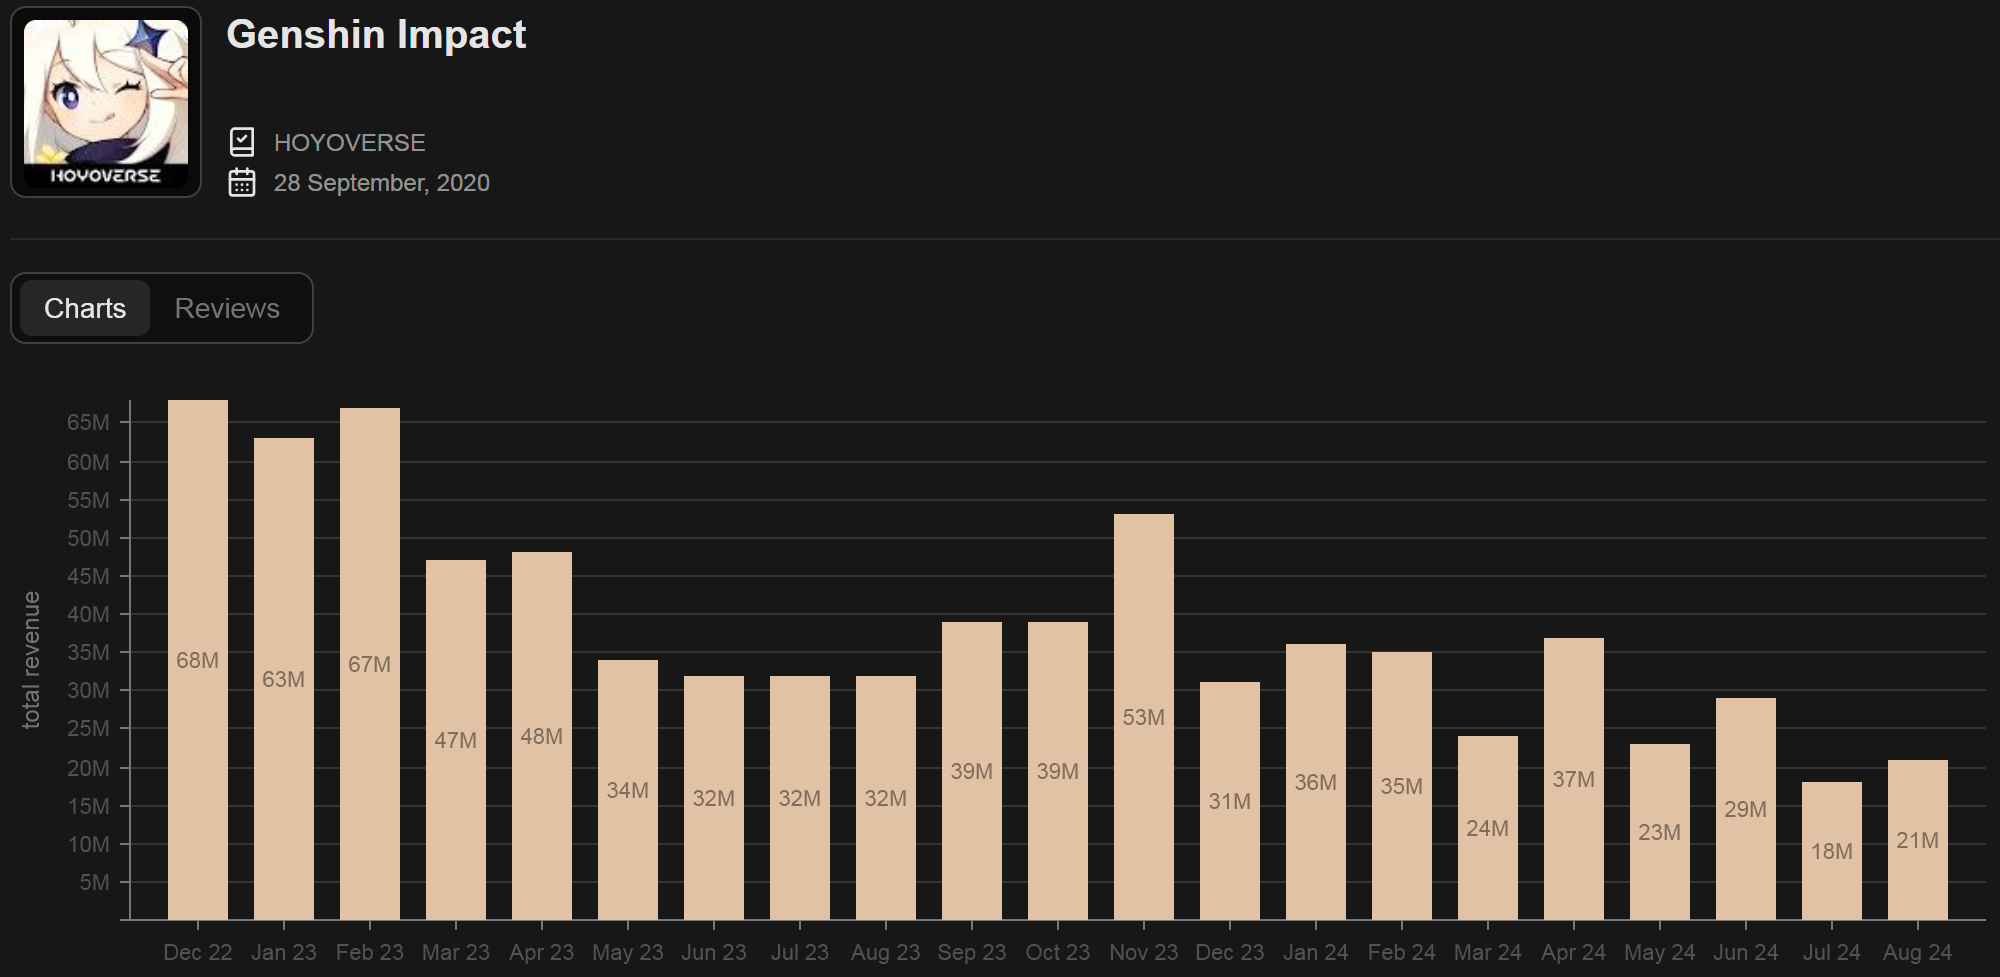The height and width of the screenshot is (977, 2000).
Task: Select the Mar 24 bar showing 24M
Action: point(1488,828)
